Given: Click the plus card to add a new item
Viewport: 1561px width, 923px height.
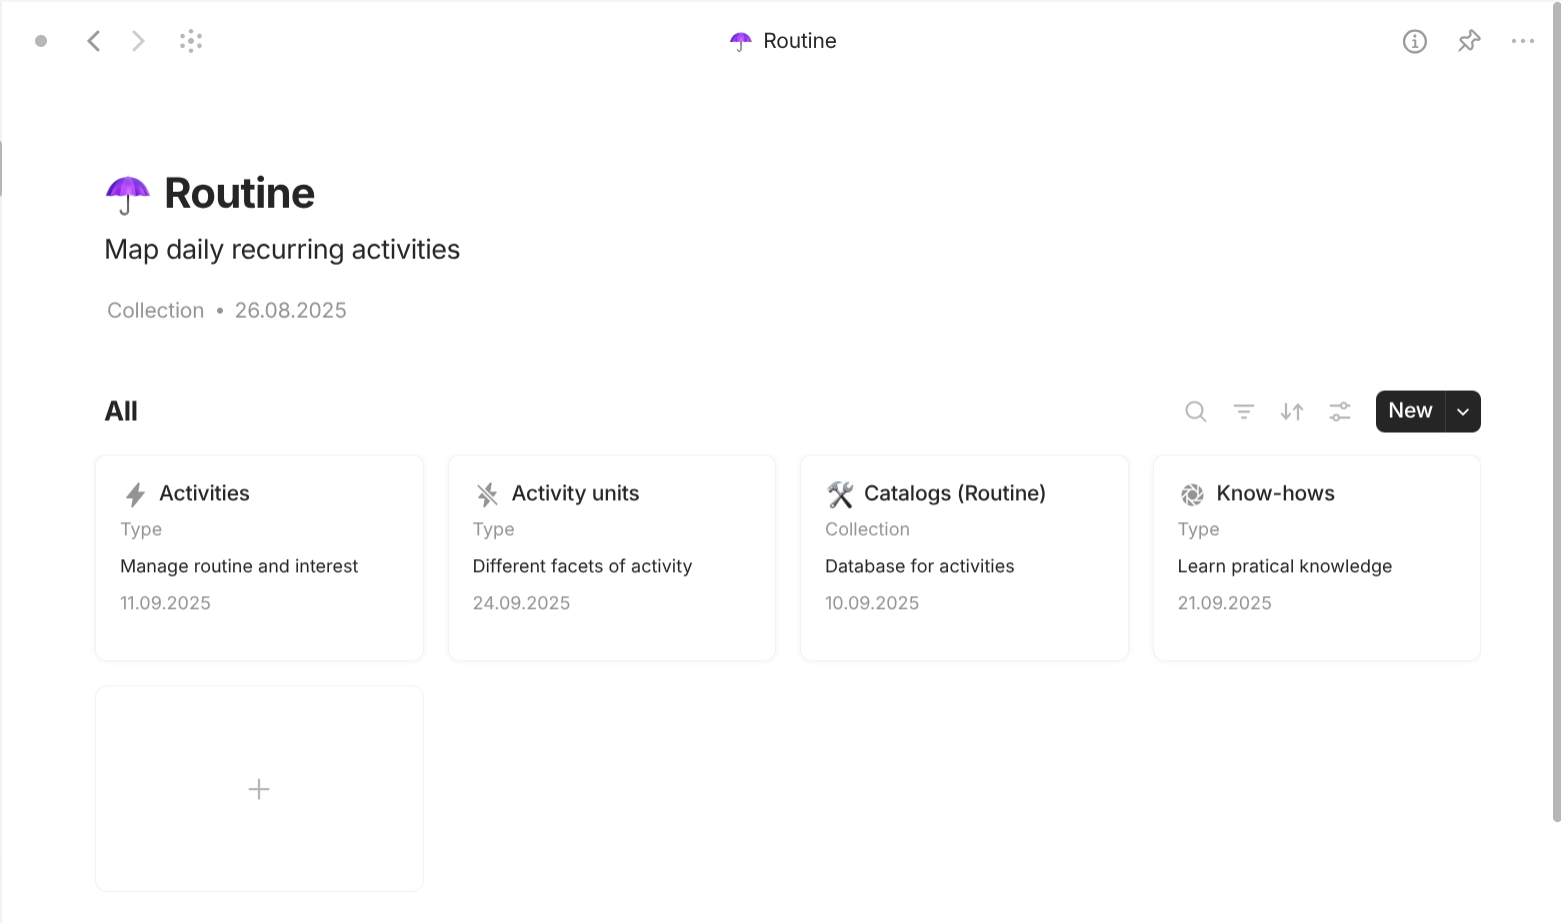Looking at the screenshot, I should point(259,788).
